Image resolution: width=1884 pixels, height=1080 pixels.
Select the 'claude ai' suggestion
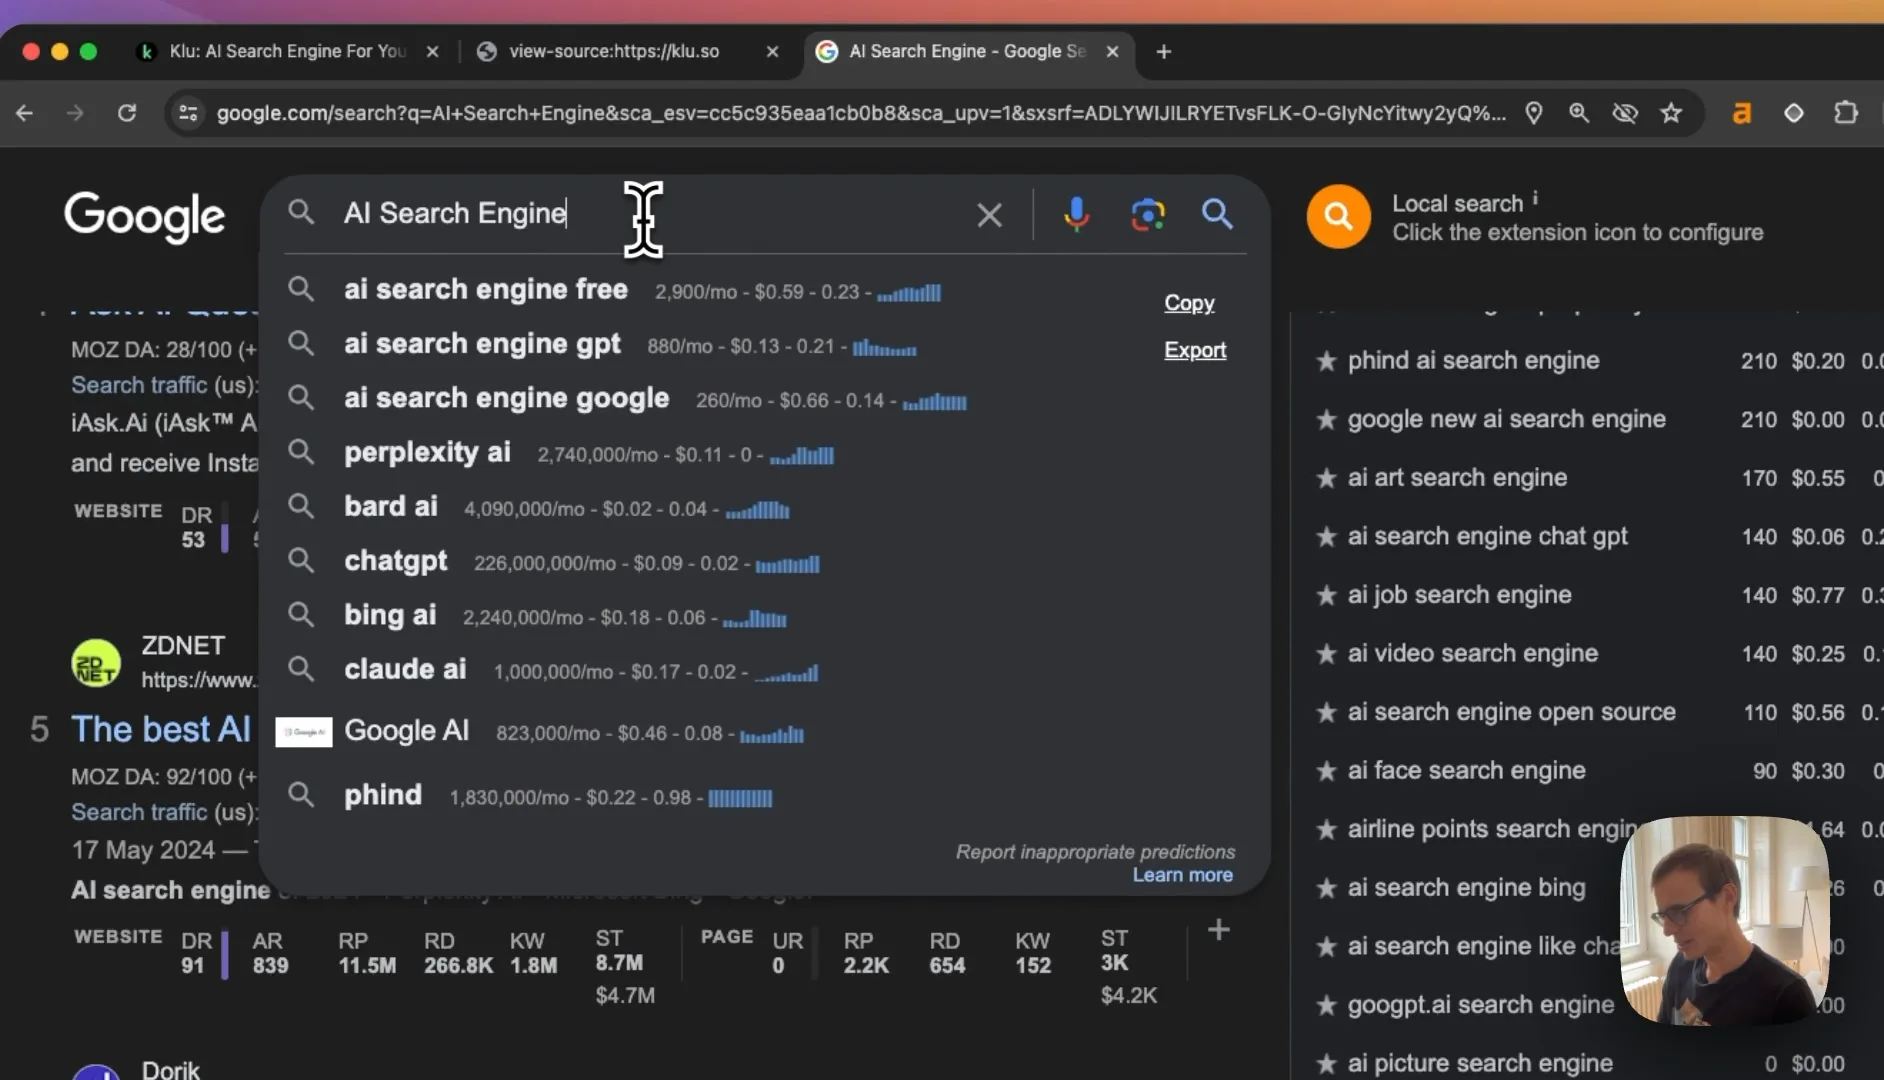tap(405, 670)
